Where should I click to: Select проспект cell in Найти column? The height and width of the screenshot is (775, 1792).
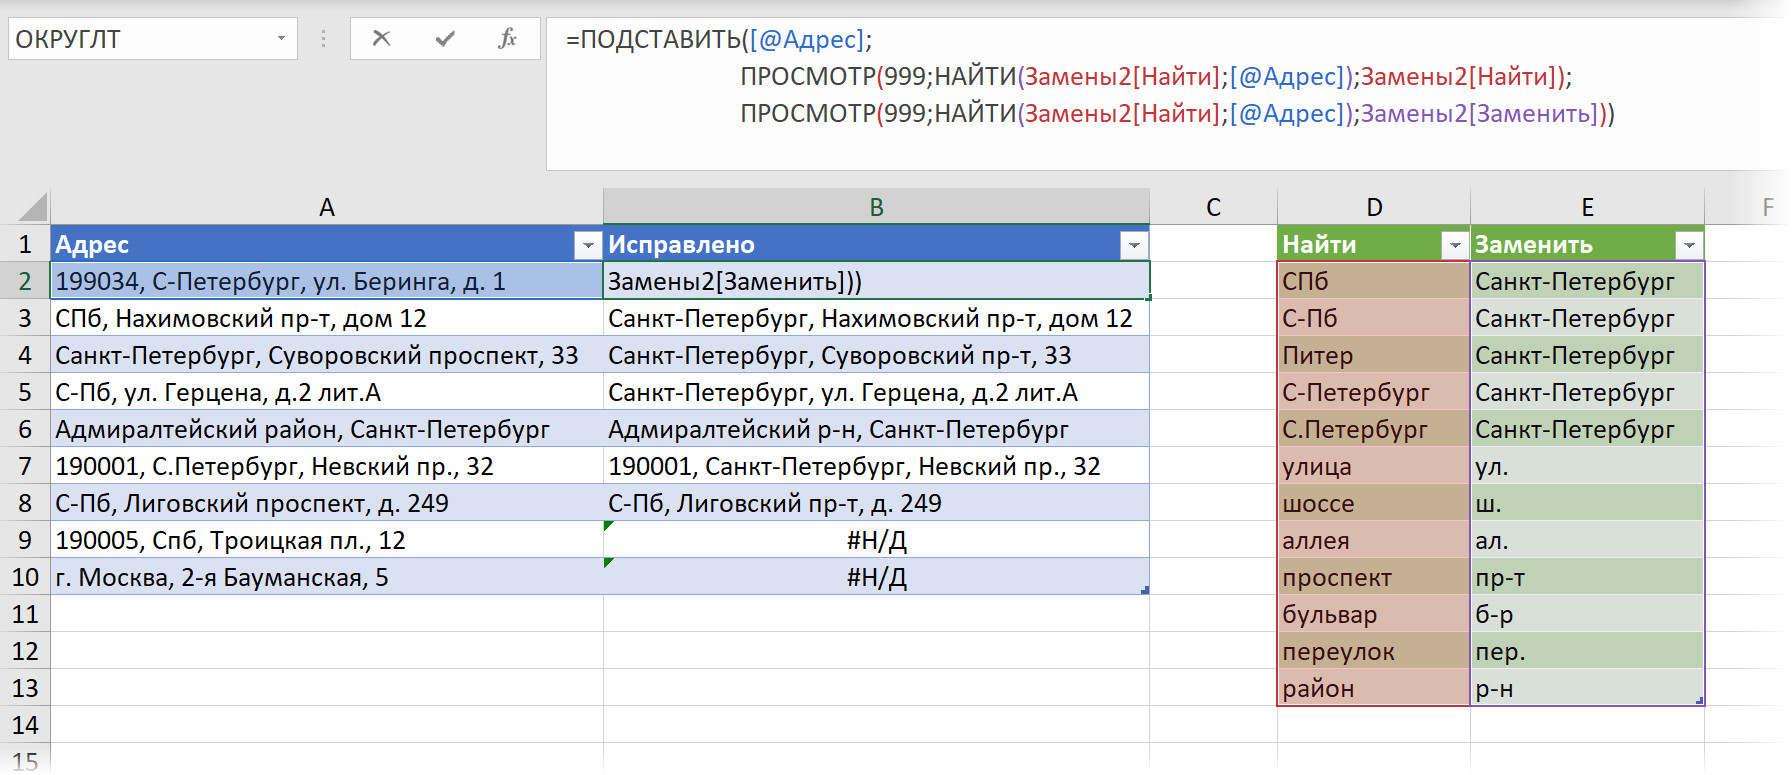tap(1374, 577)
